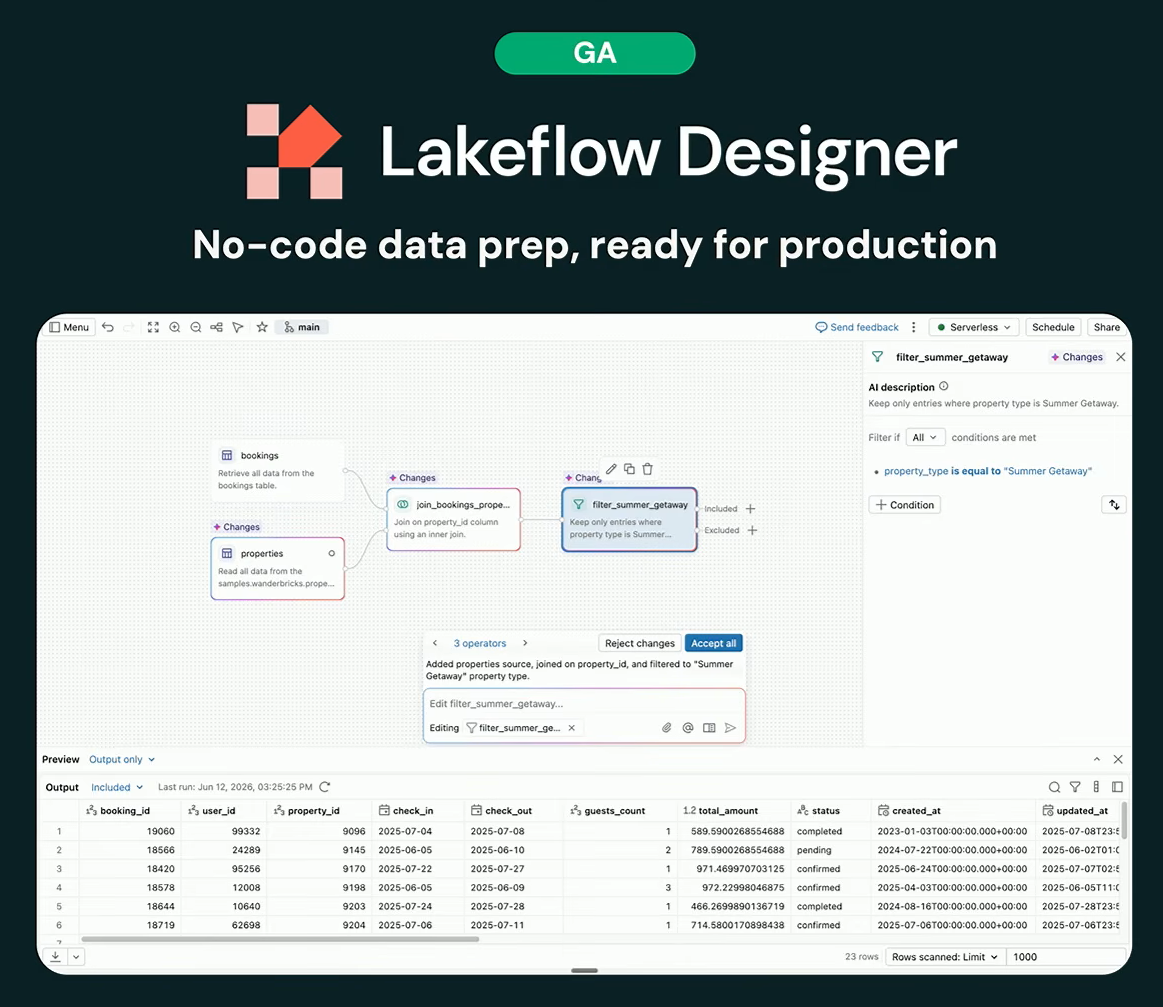The width and height of the screenshot is (1163, 1007).
Task: Click the undo arrow icon
Action: (x=108, y=327)
